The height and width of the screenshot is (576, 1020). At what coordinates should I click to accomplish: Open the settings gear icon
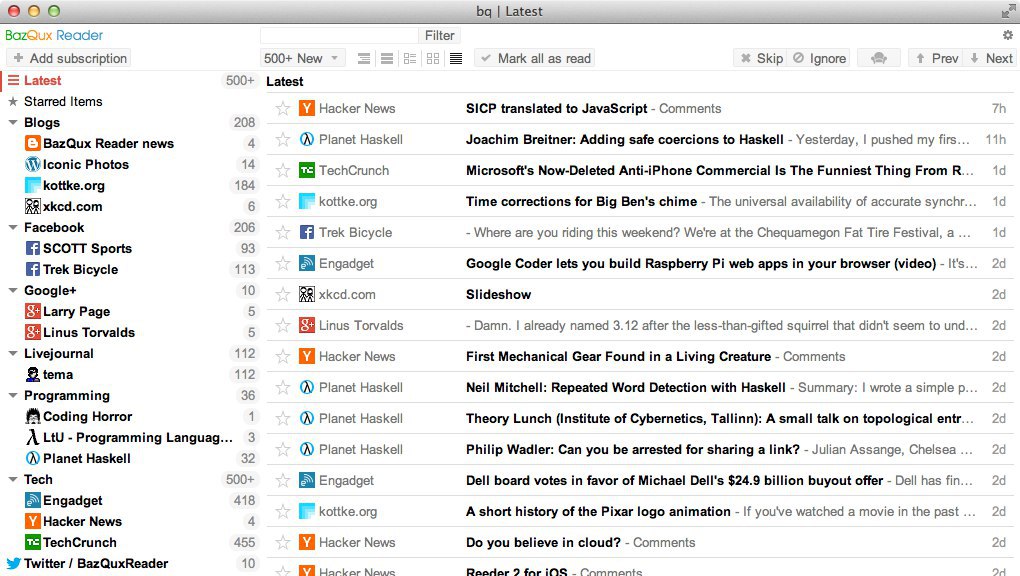tap(1008, 35)
